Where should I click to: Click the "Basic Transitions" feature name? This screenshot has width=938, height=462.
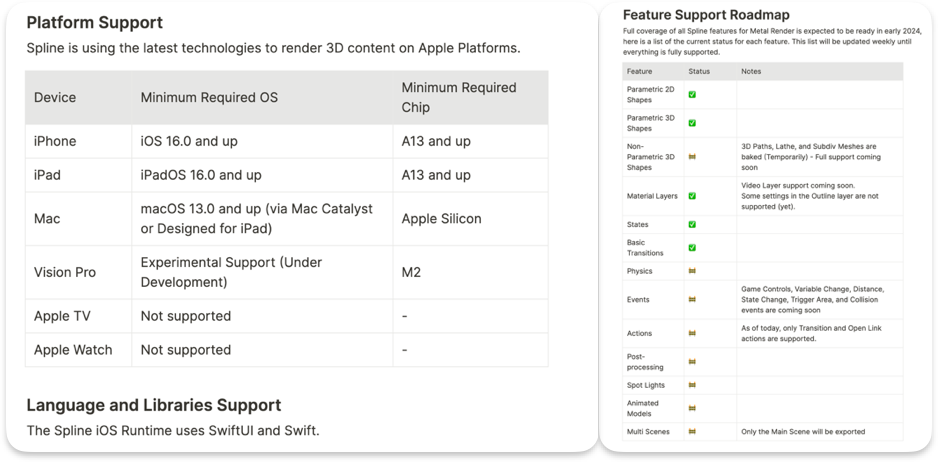[x=645, y=247]
